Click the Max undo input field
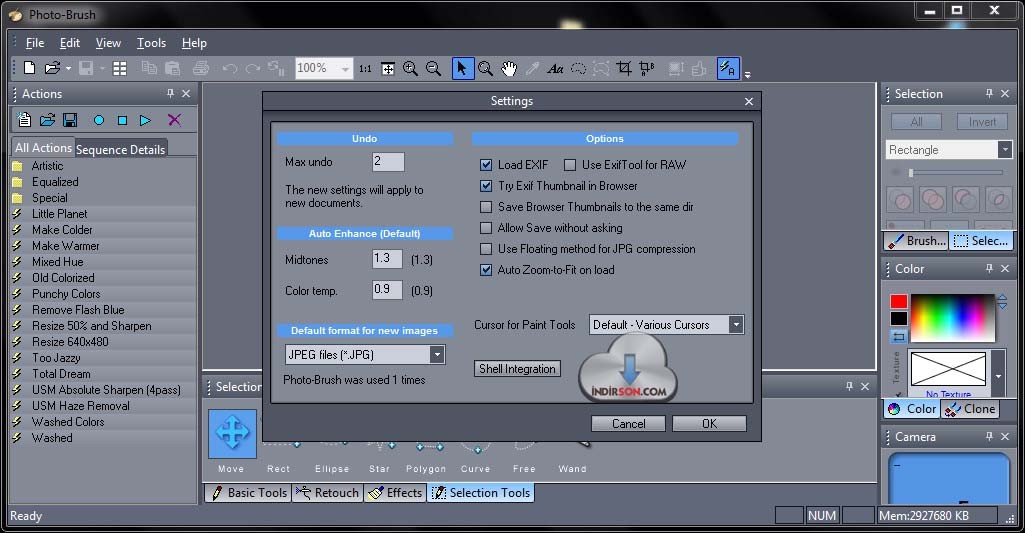This screenshot has height=533, width=1025. (388, 162)
